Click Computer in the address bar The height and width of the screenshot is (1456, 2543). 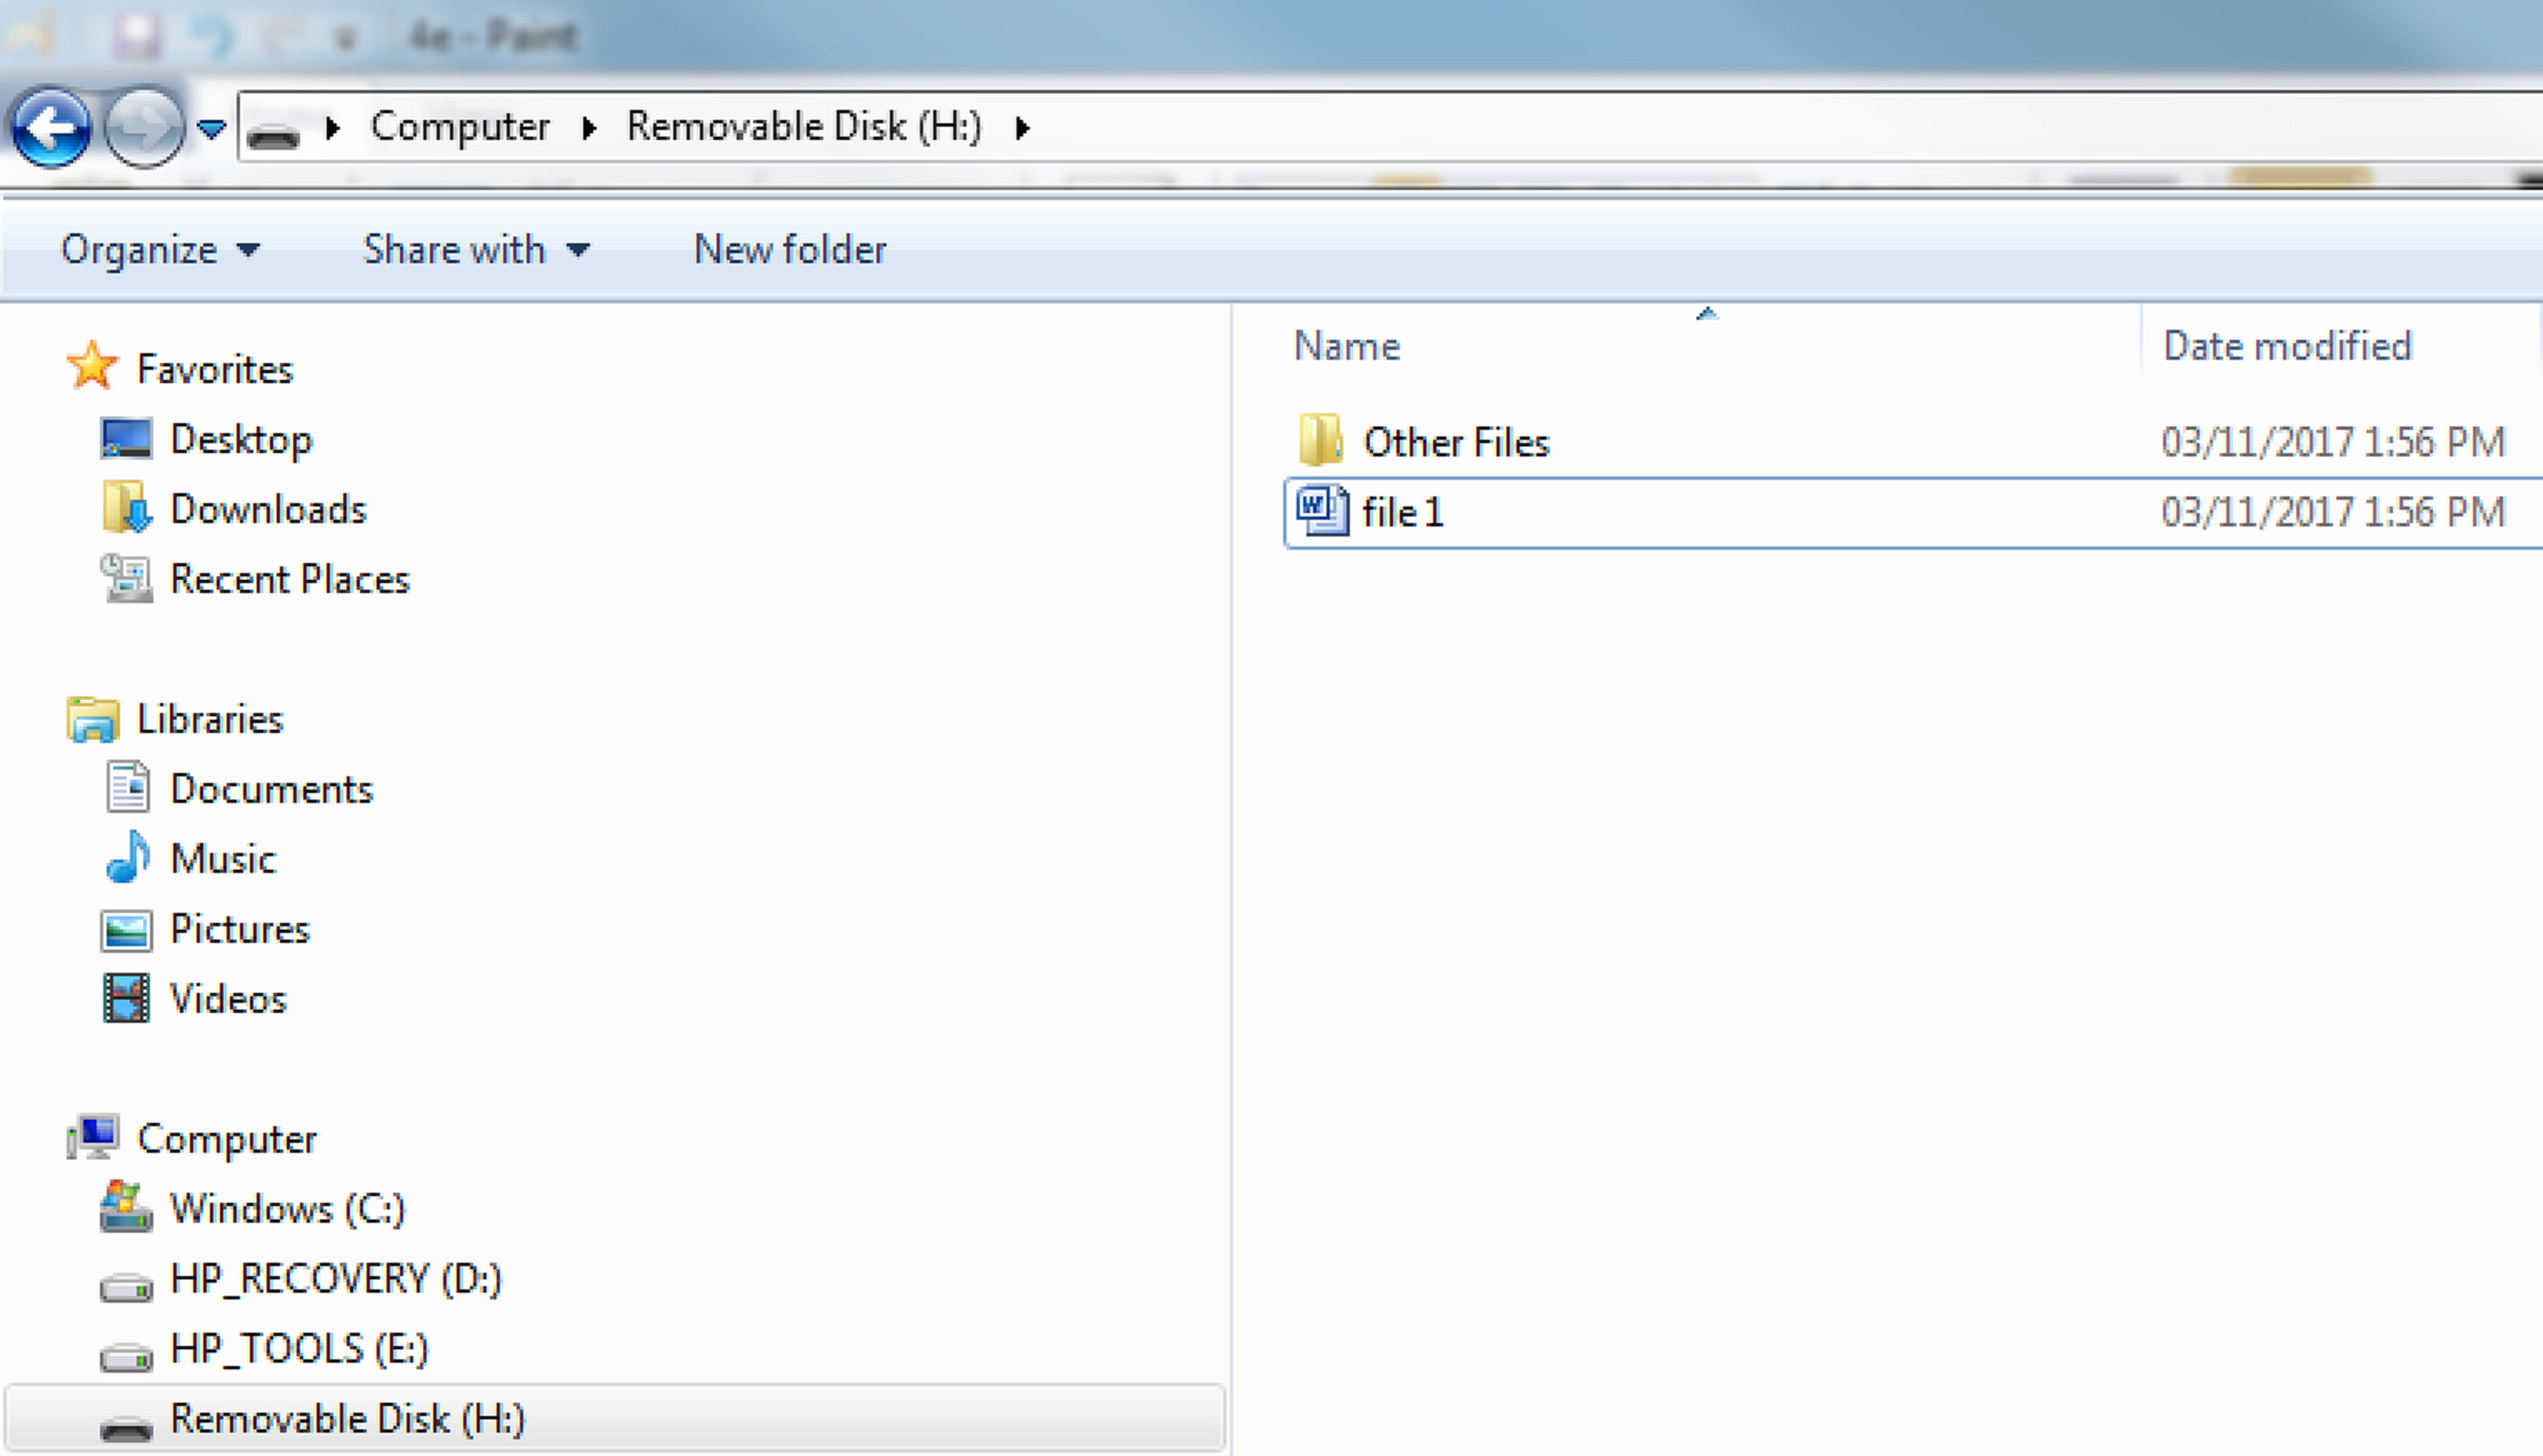[x=460, y=127]
